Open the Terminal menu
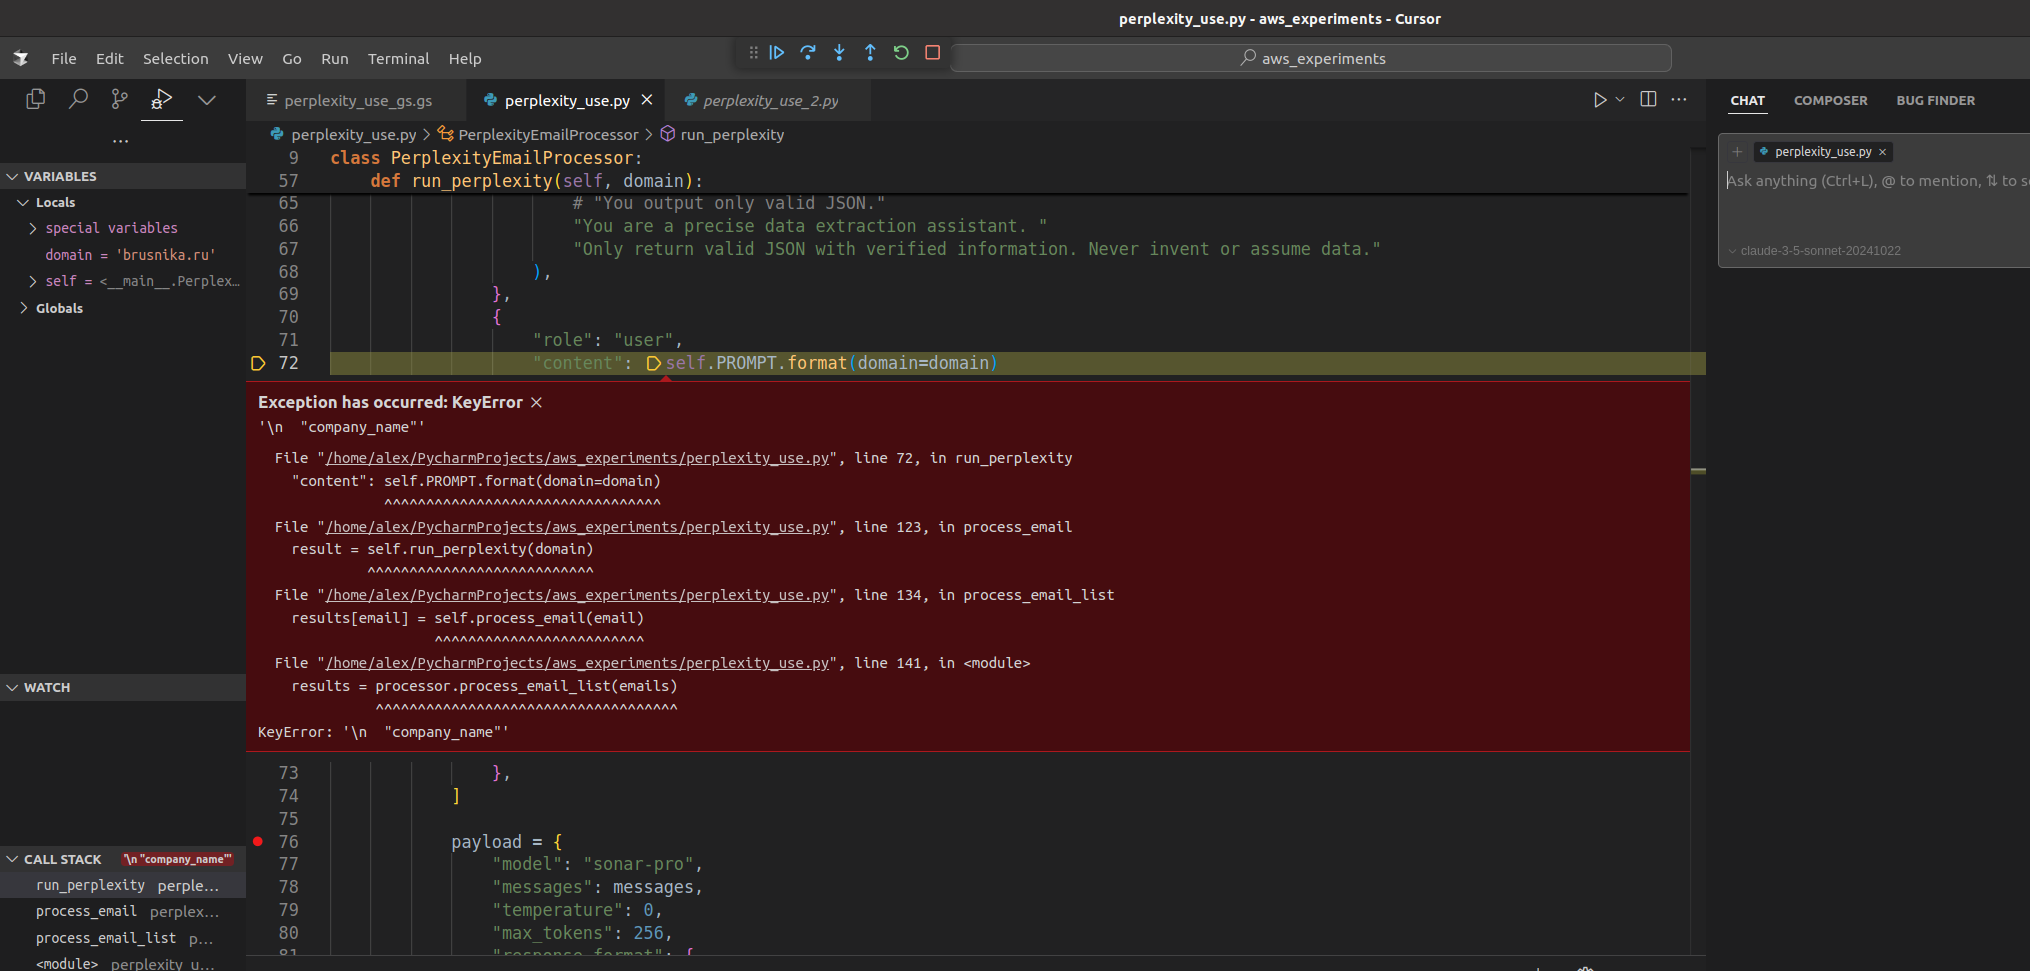 click(398, 59)
